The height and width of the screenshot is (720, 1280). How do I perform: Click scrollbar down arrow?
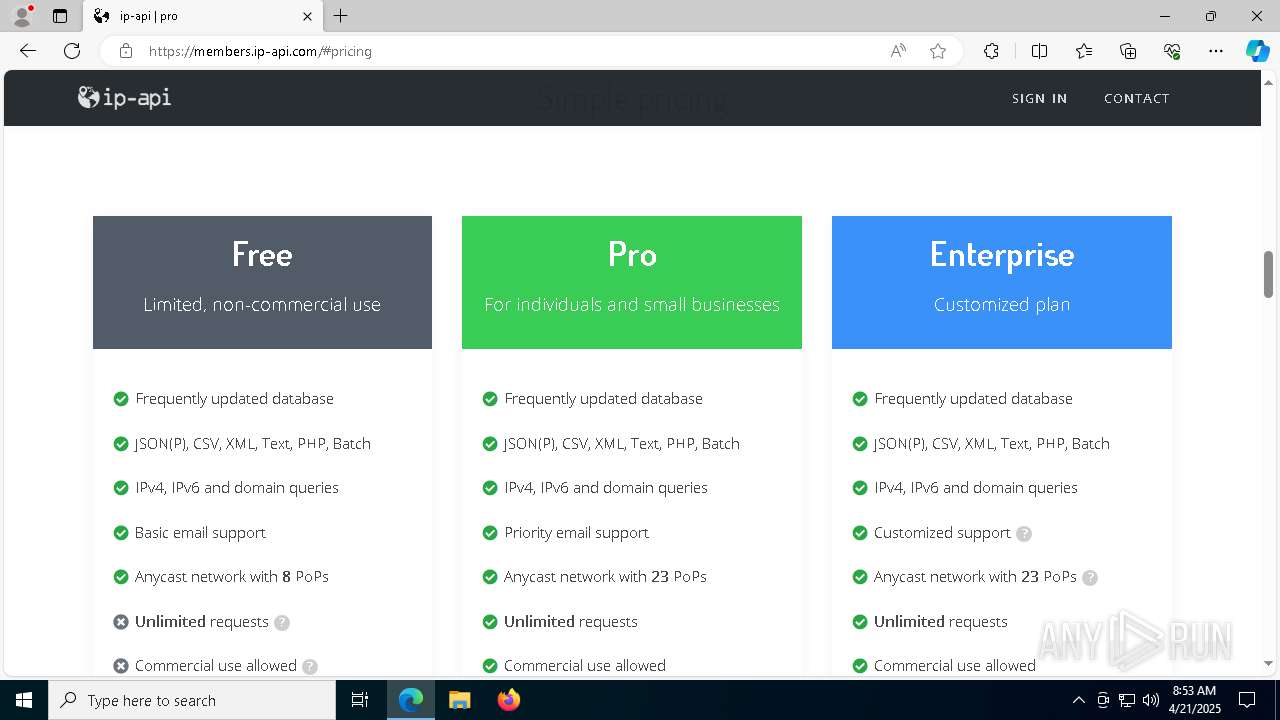[x=1268, y=663]
